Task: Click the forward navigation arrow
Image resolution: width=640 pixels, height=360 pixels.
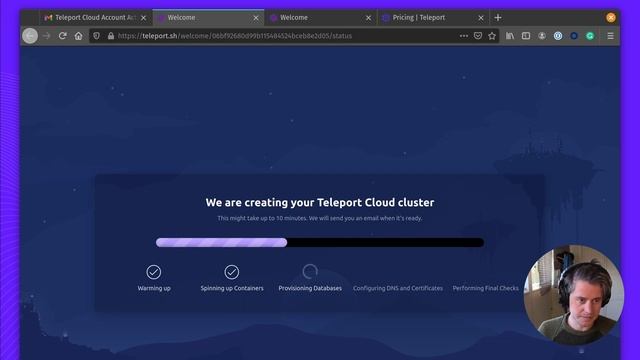Action: pos(47,36)
